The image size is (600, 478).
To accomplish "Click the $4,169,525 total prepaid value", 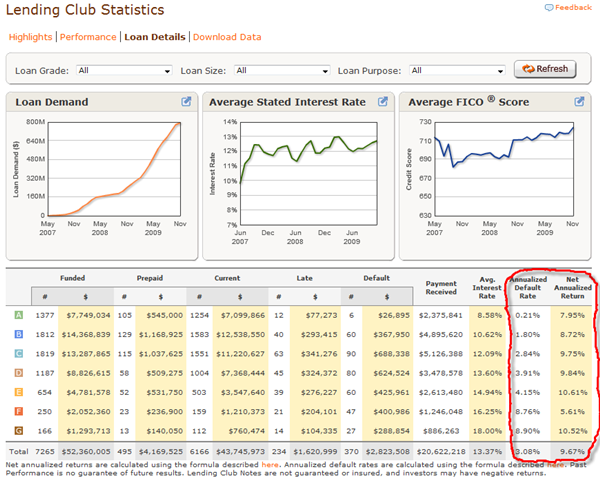I will tap(161, 451).
